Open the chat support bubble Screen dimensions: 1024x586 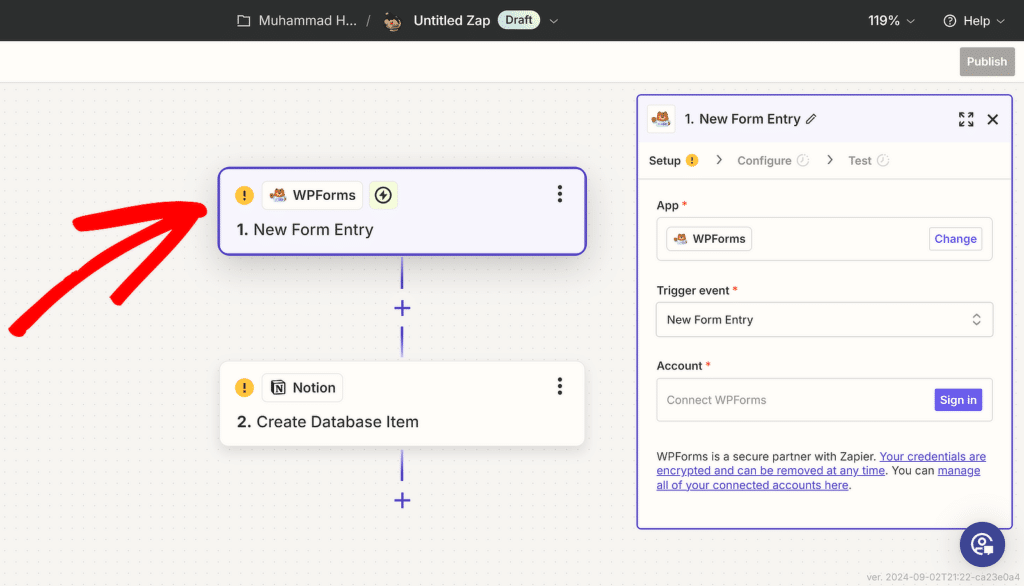[x=982, y=544]
